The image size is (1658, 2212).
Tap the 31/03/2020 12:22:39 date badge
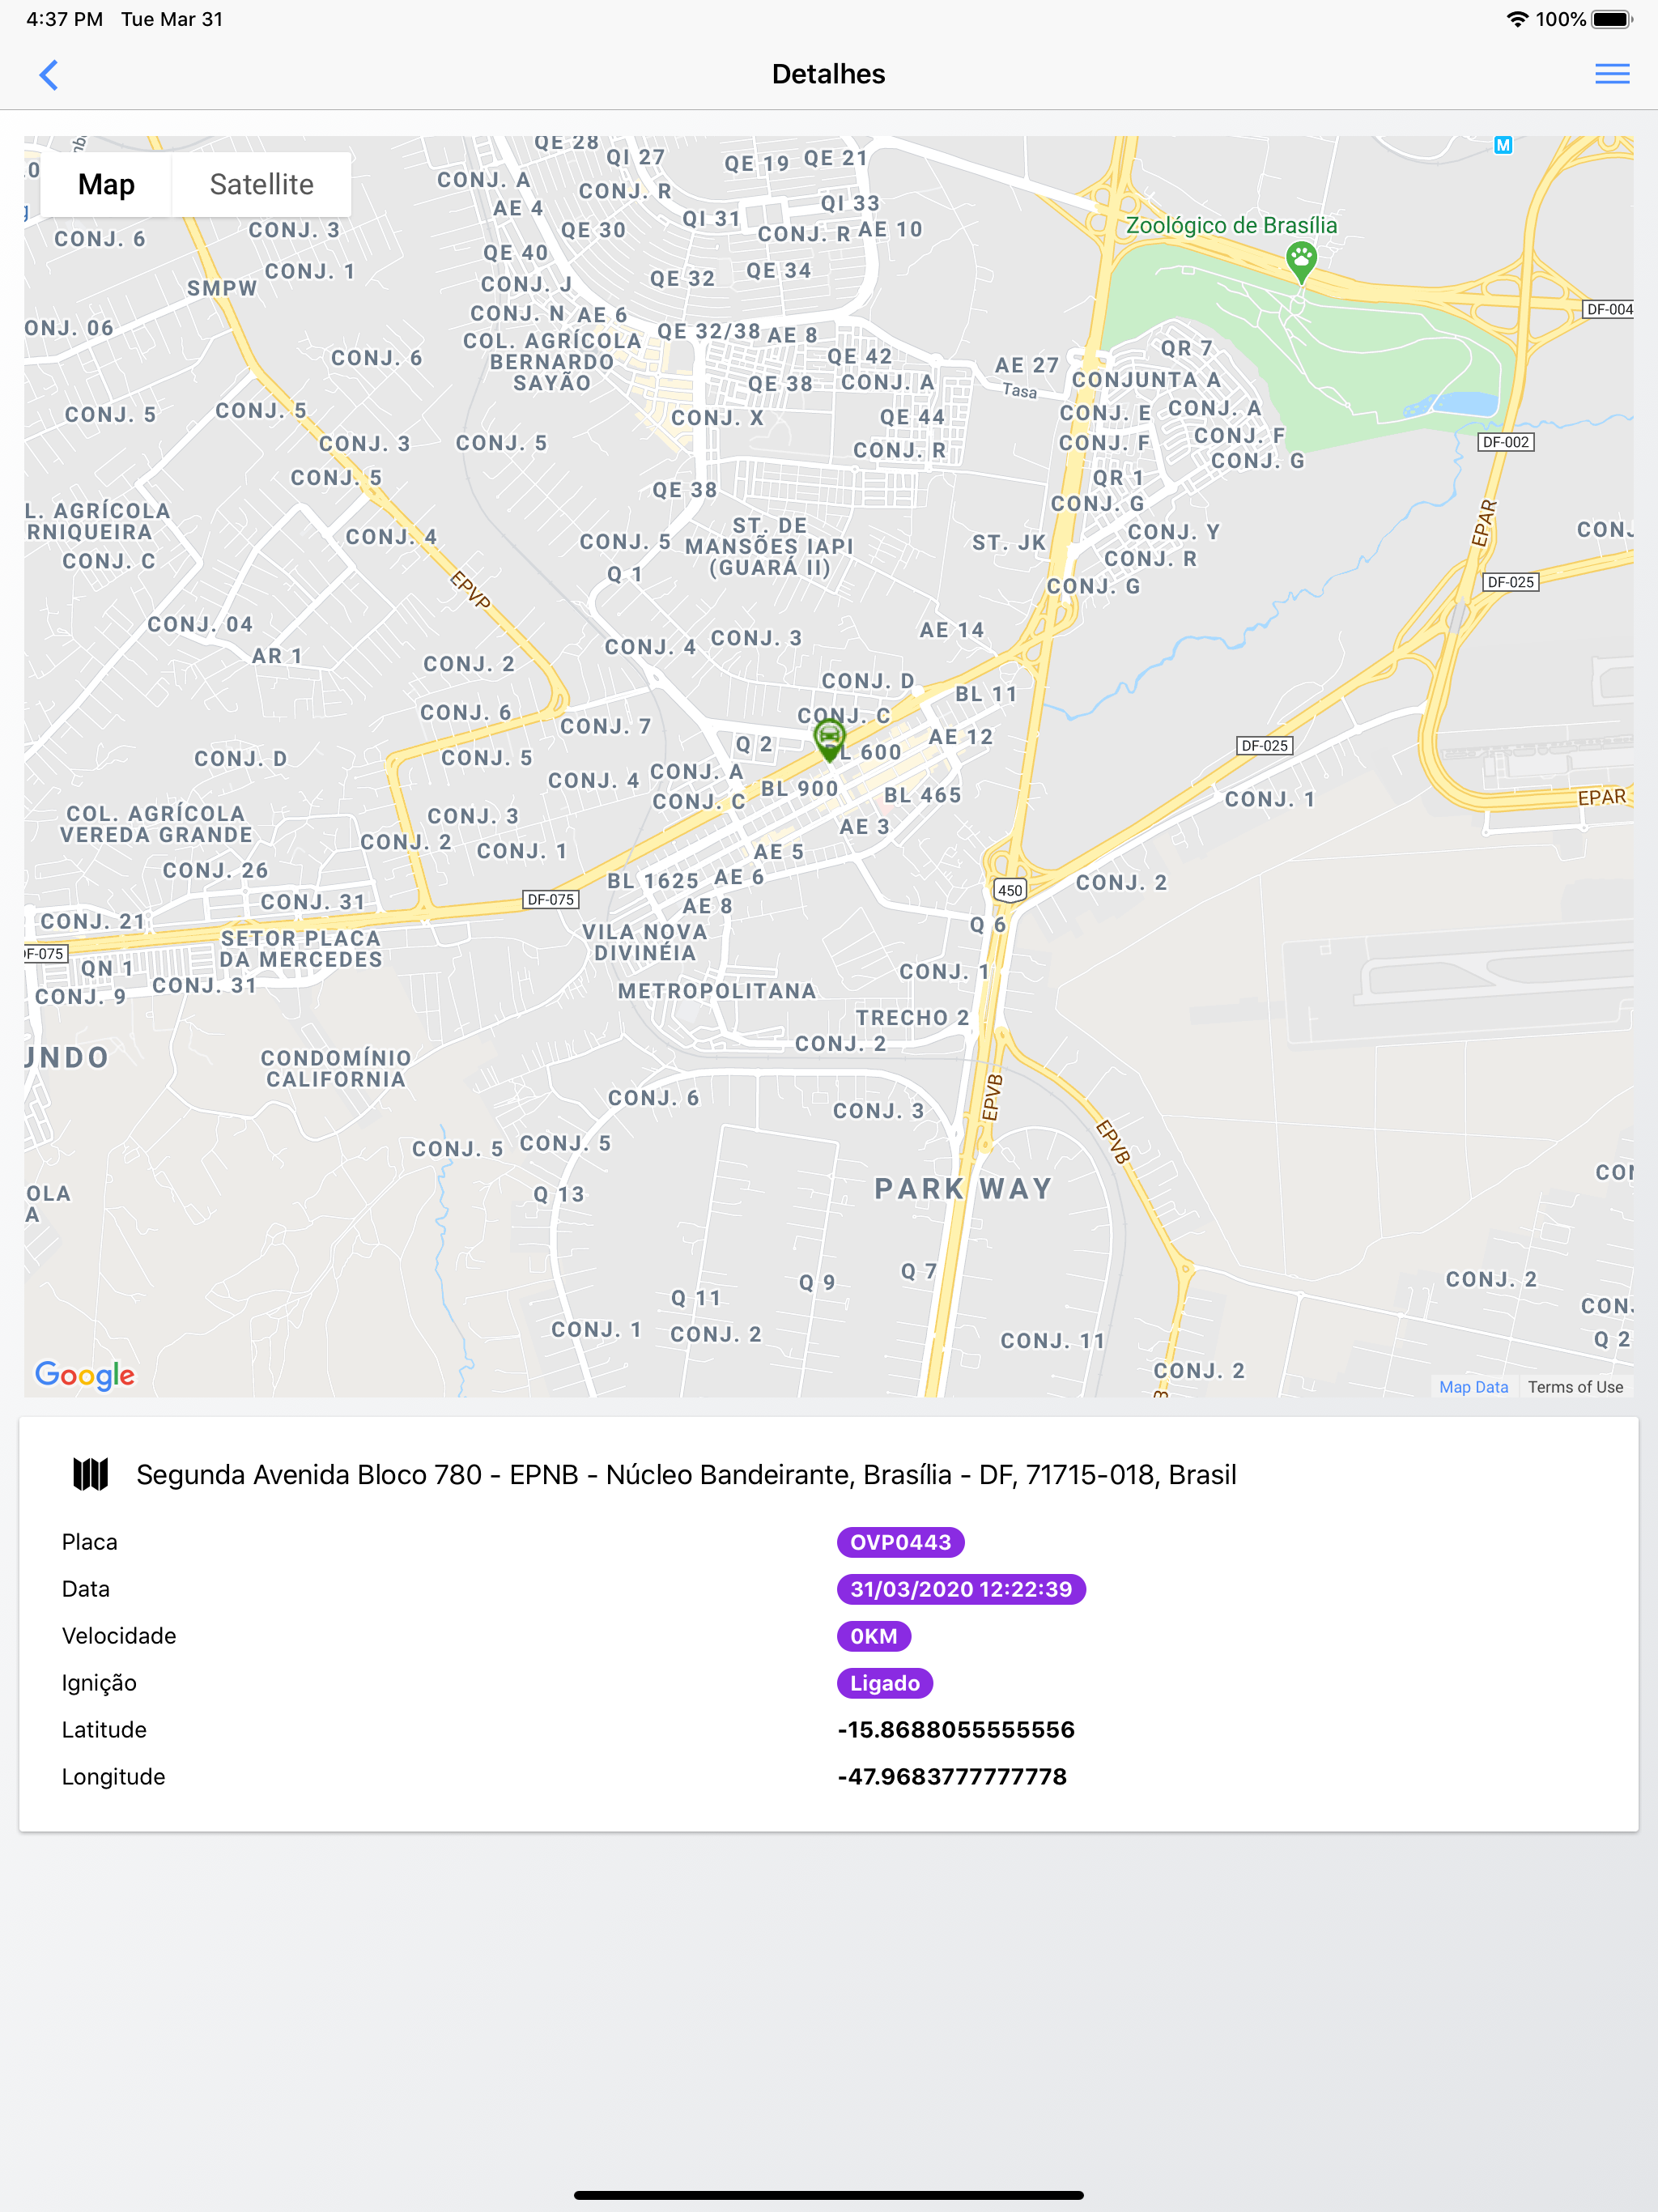point(961,1589)
